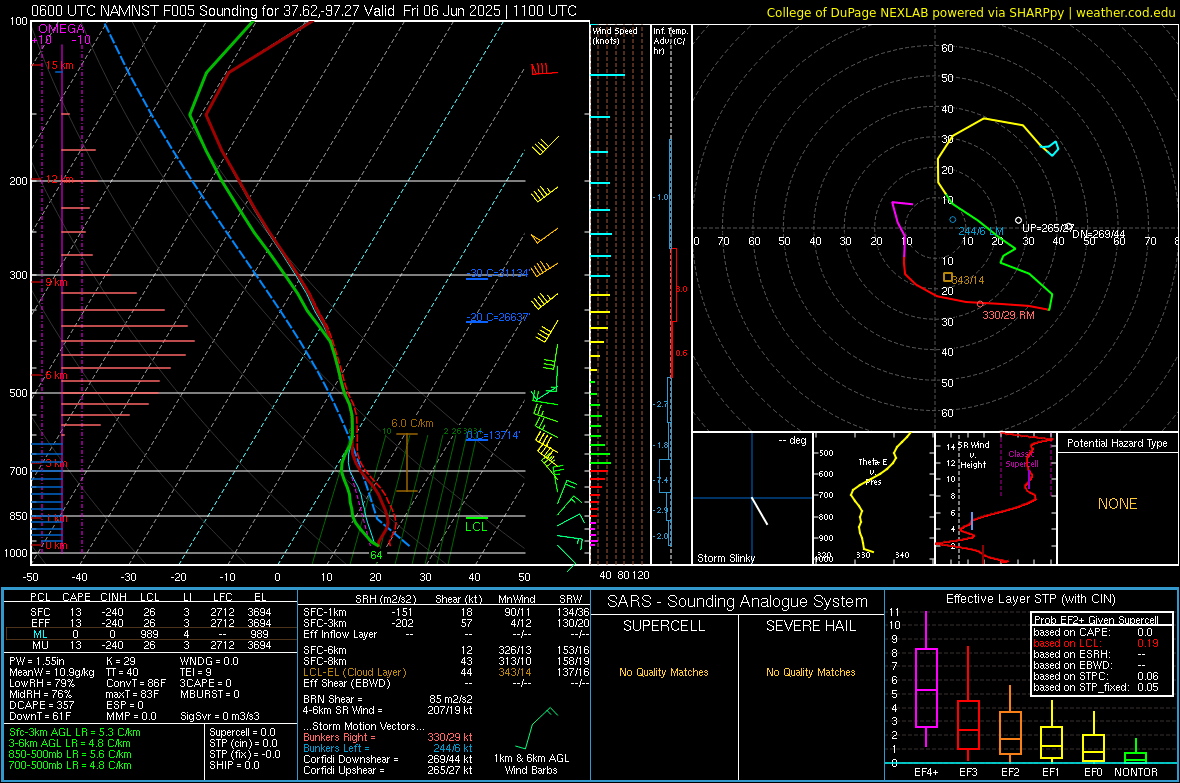Viewport: 1180px width, 783px height.
Task: Click the College of DuPage NEXLAB credit text
Action: coord(970,12)
